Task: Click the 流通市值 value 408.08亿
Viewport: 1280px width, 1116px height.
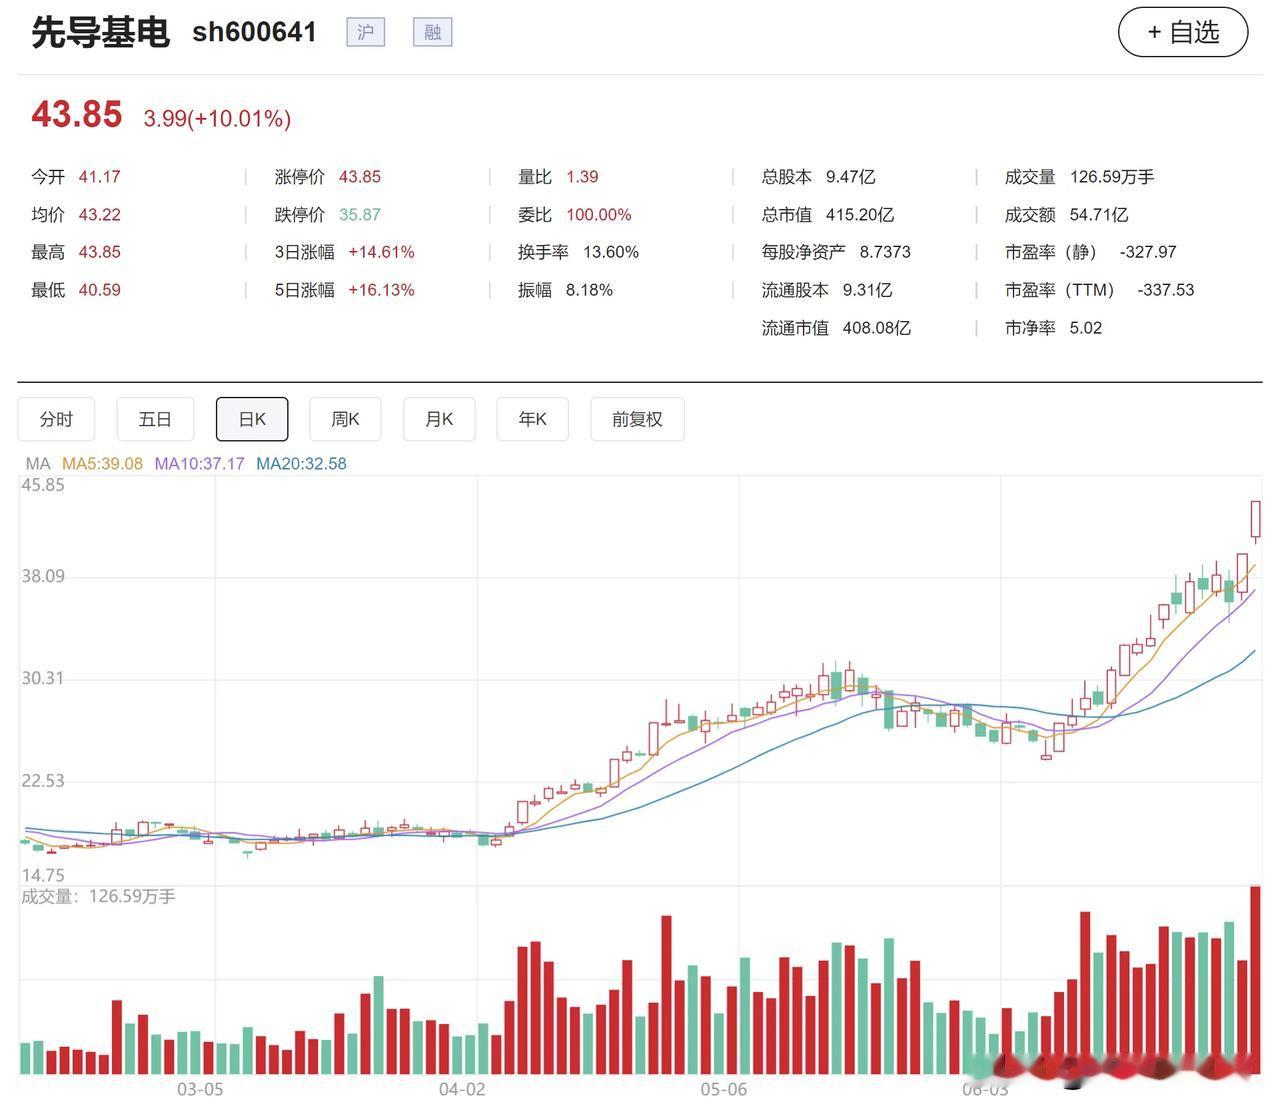Action: 876,328
